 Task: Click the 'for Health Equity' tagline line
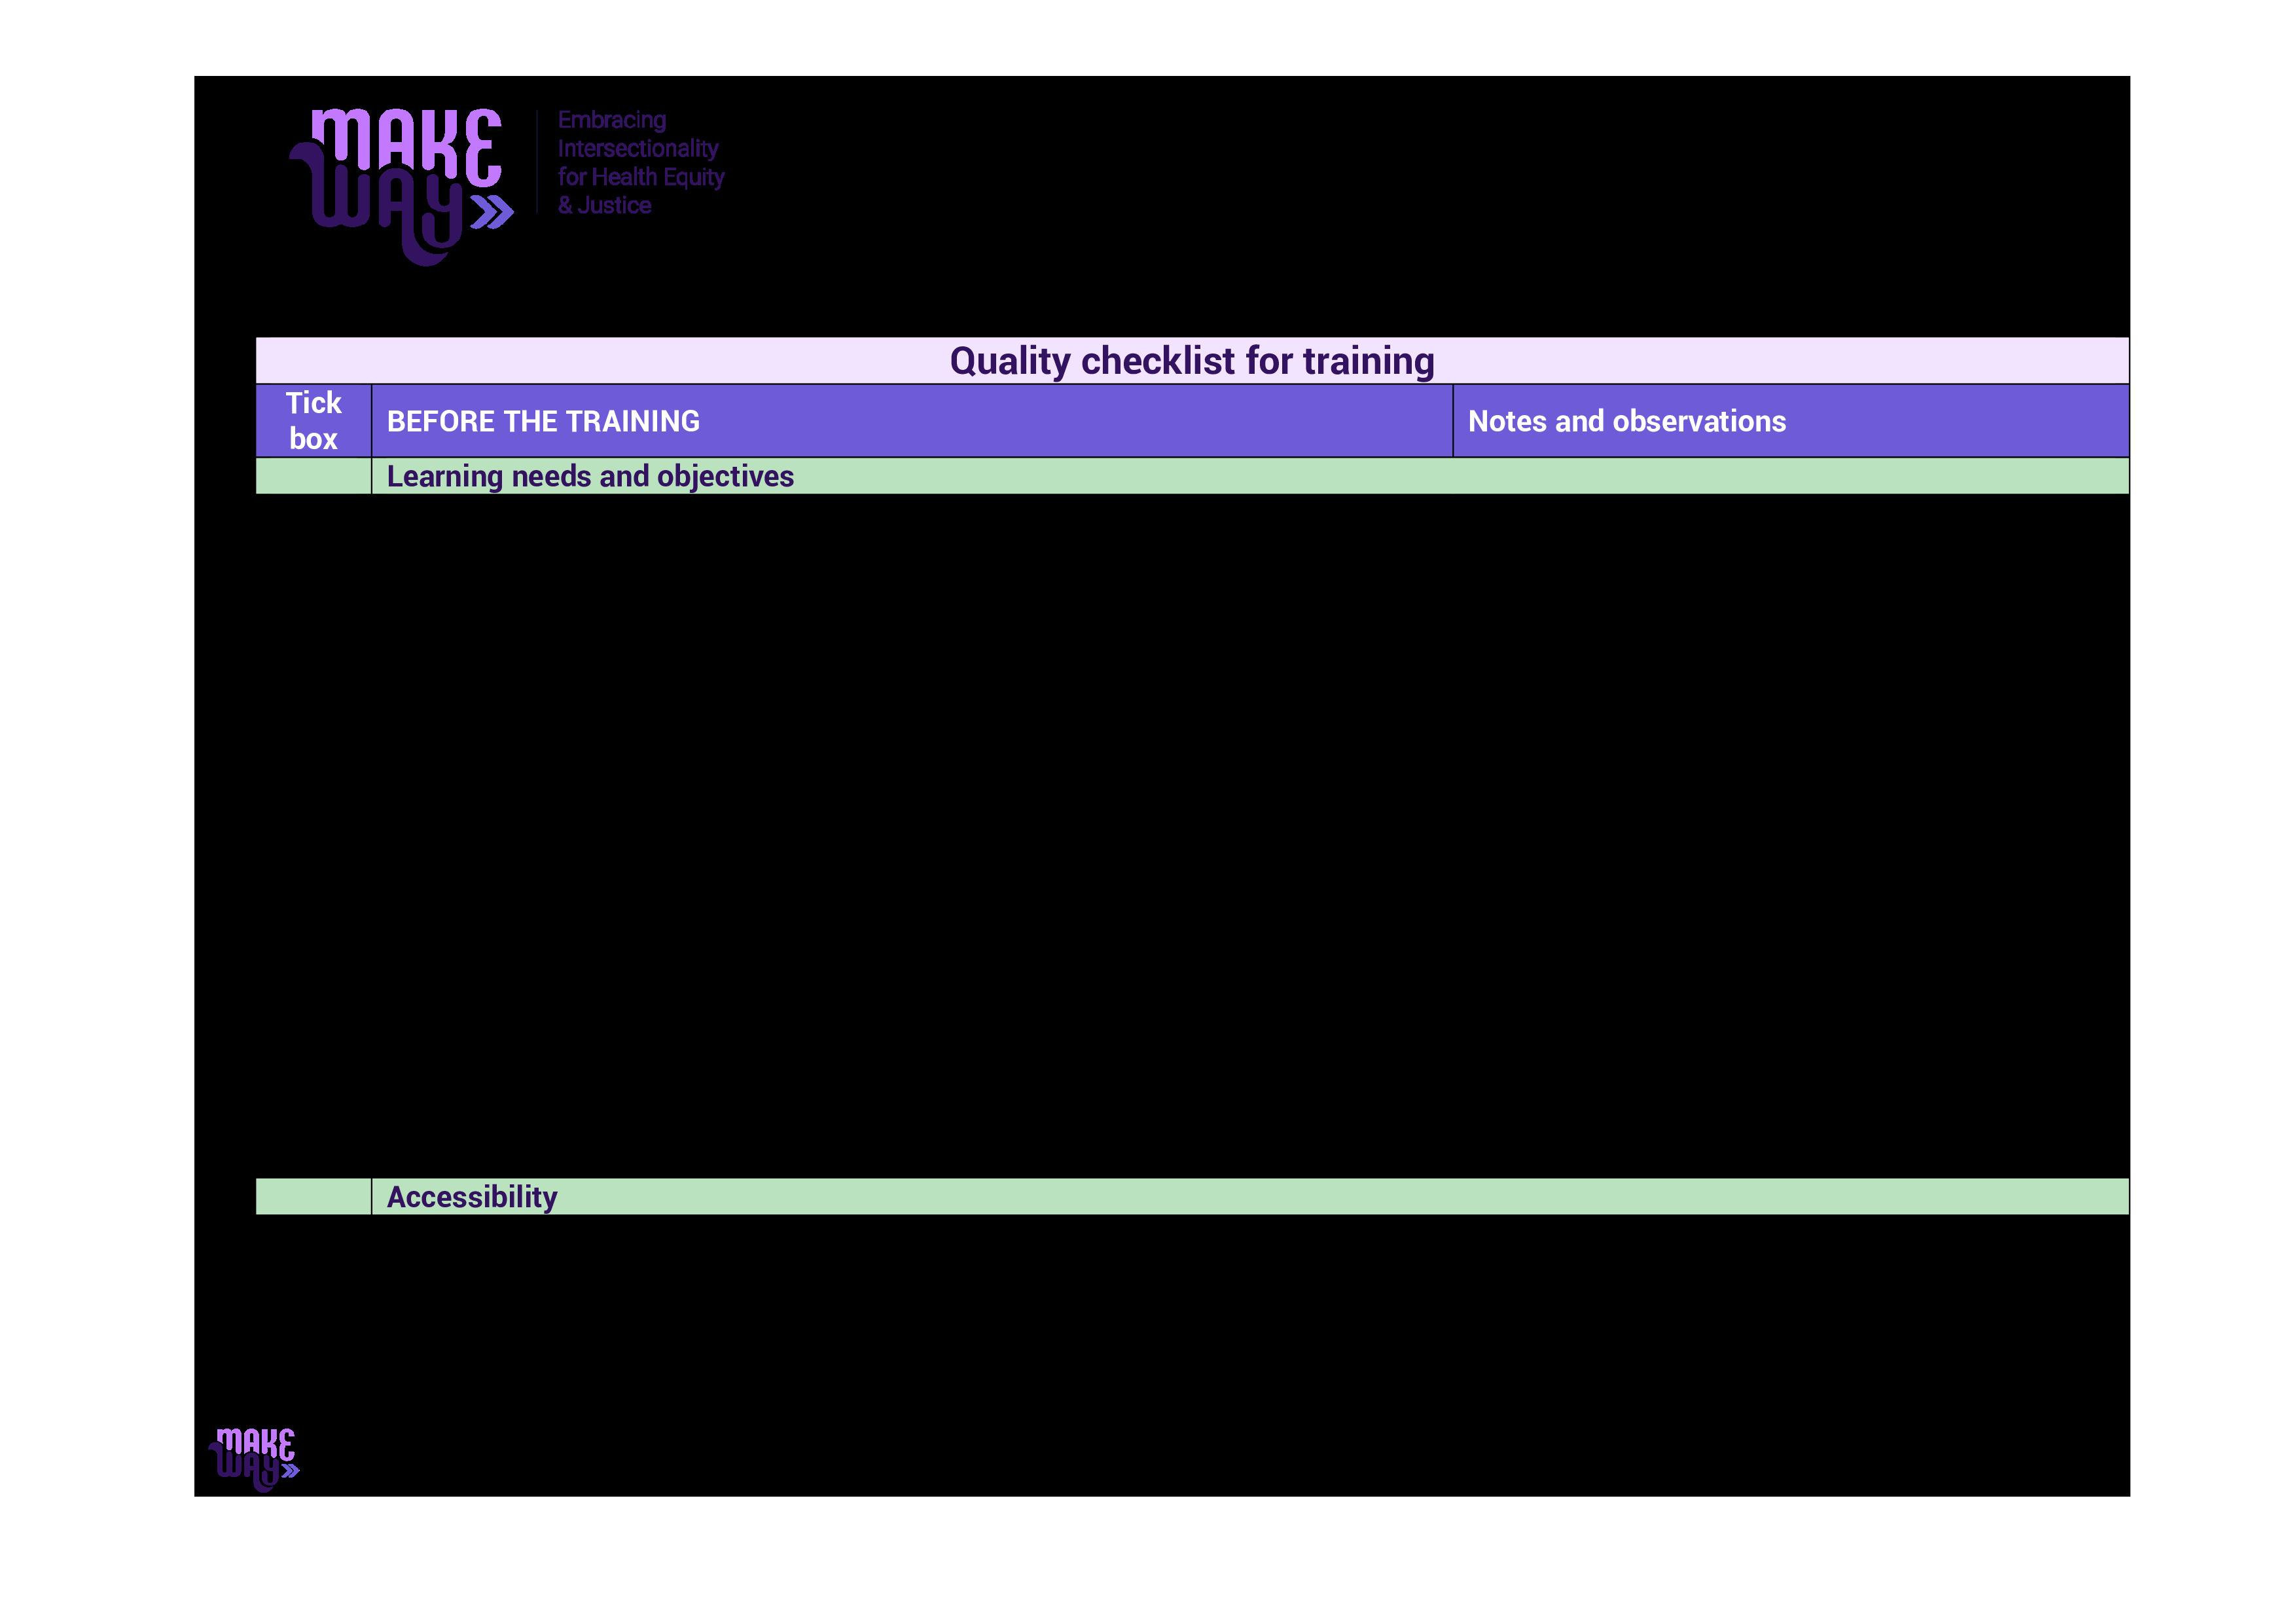[641, 177]
